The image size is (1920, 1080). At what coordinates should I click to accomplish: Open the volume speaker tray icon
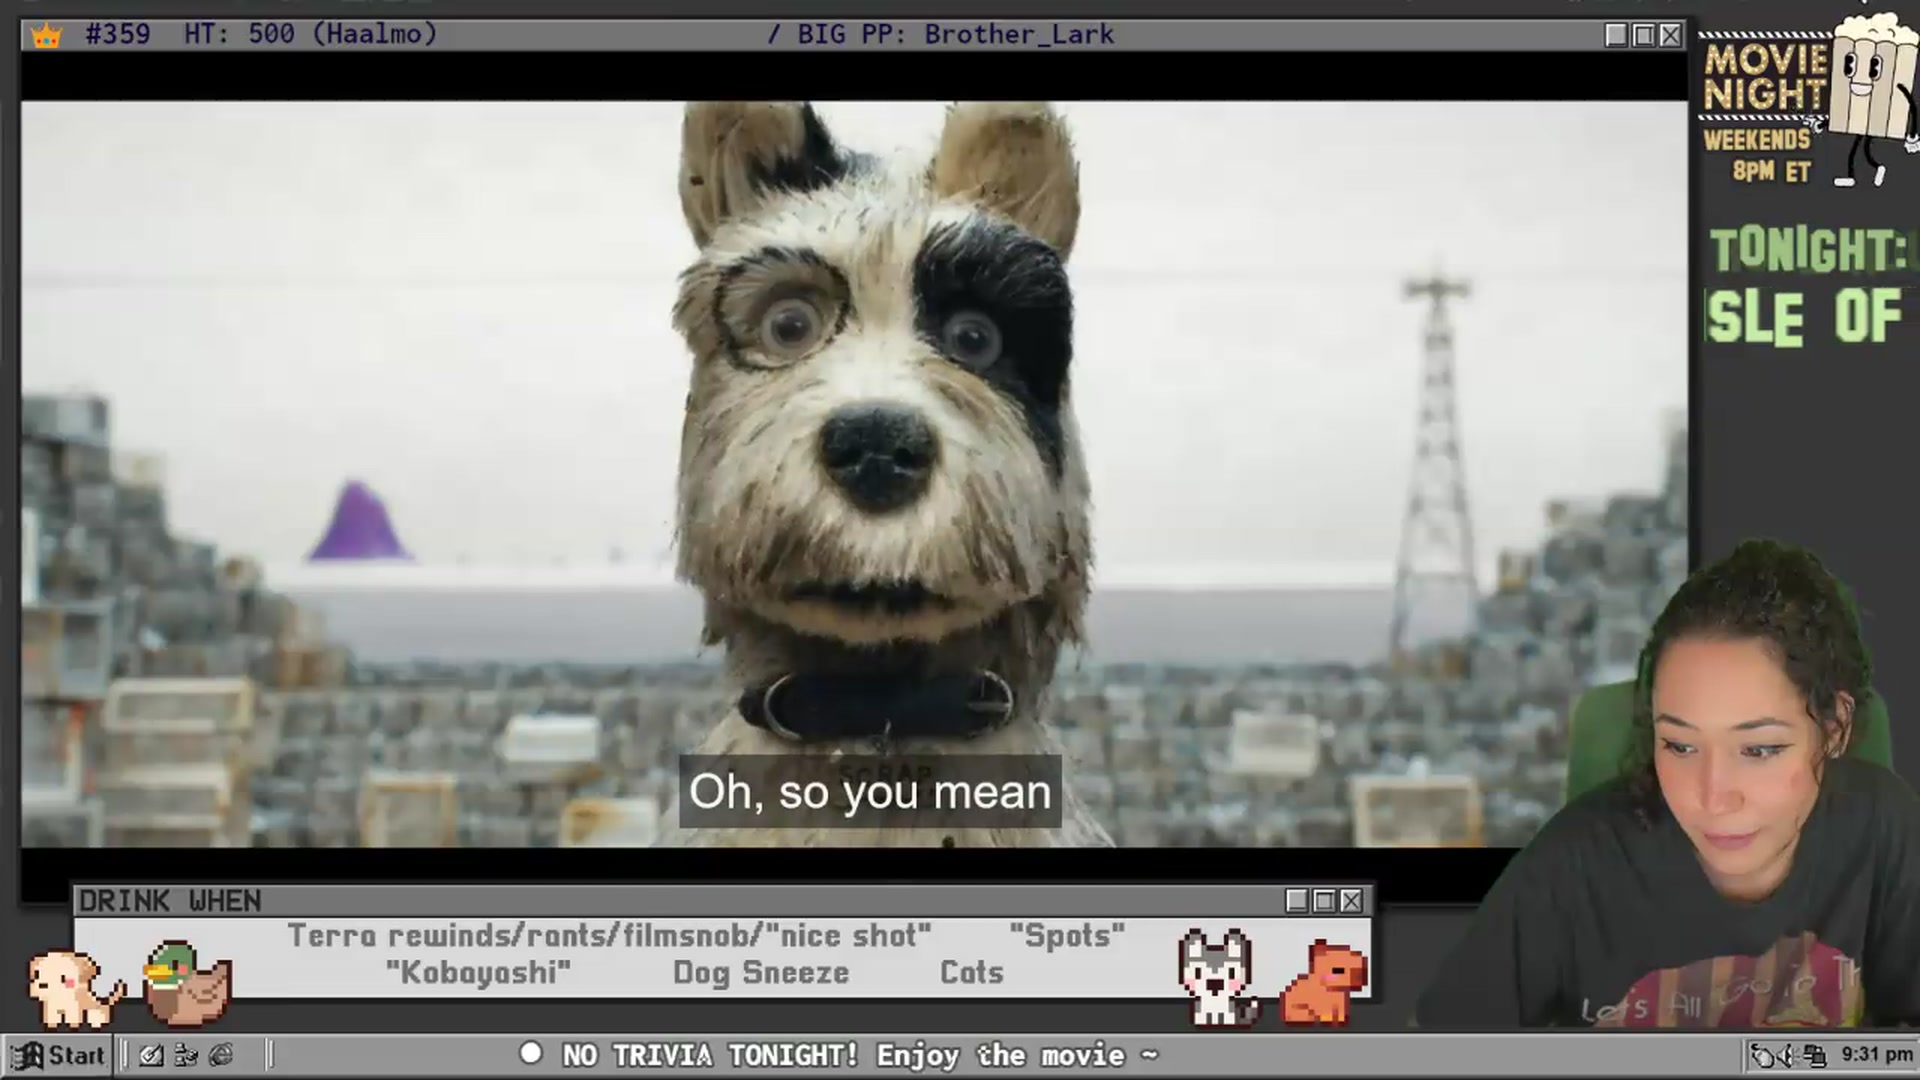point(1790,1055)
